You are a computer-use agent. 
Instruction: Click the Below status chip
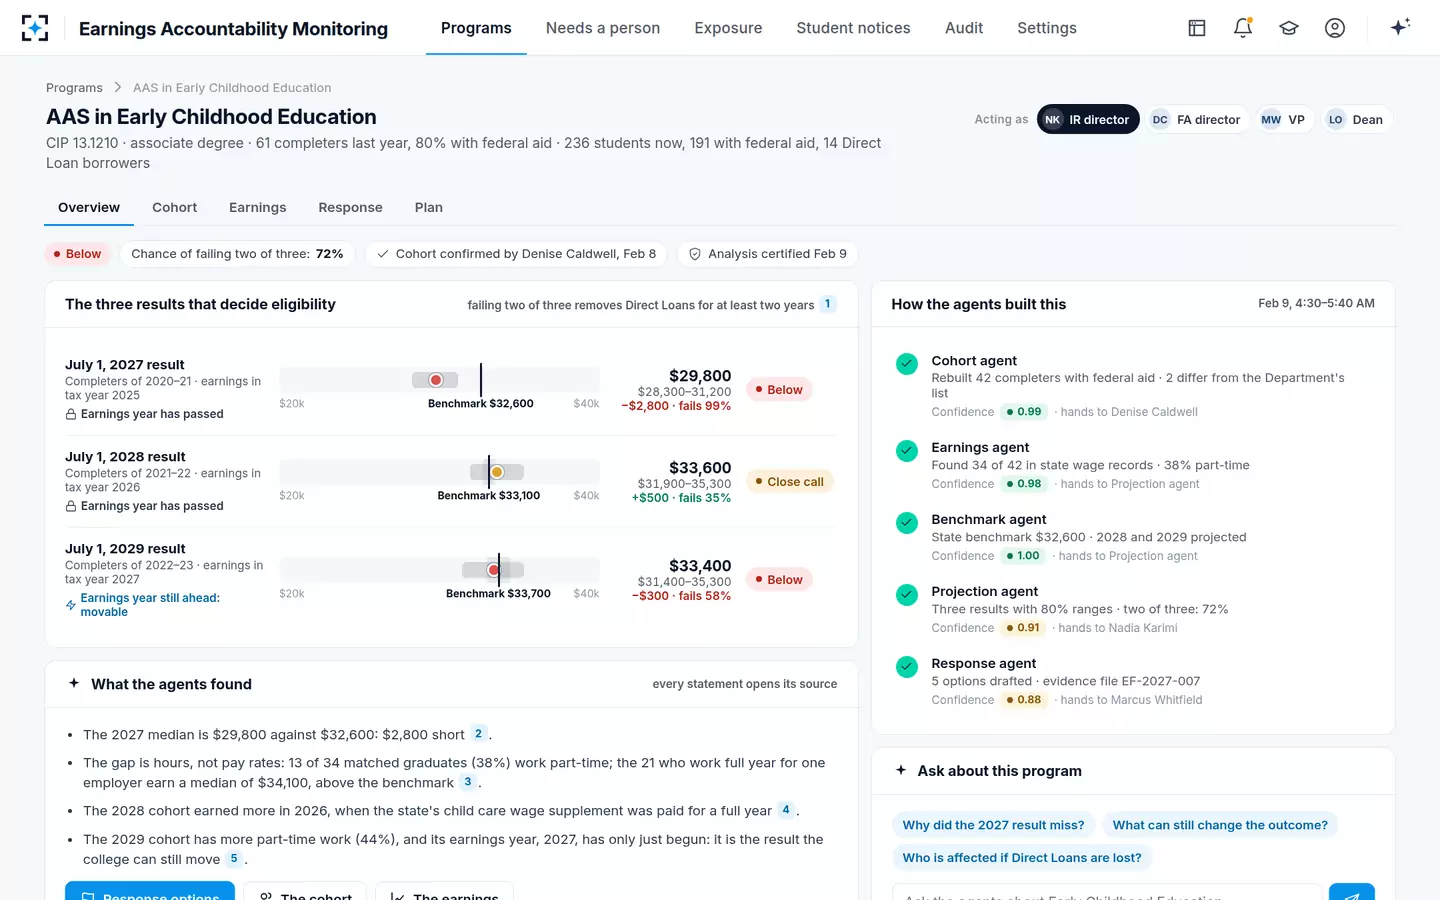click(78, 254)
